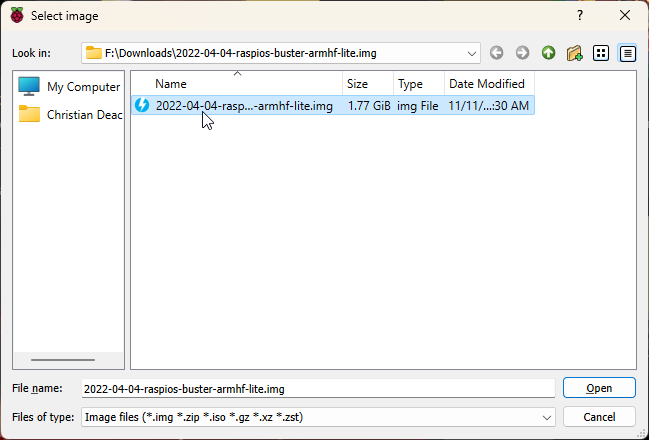Go to parent directory with green up arrow
This screenshot has width=649, height=440.
click(548, 53)
